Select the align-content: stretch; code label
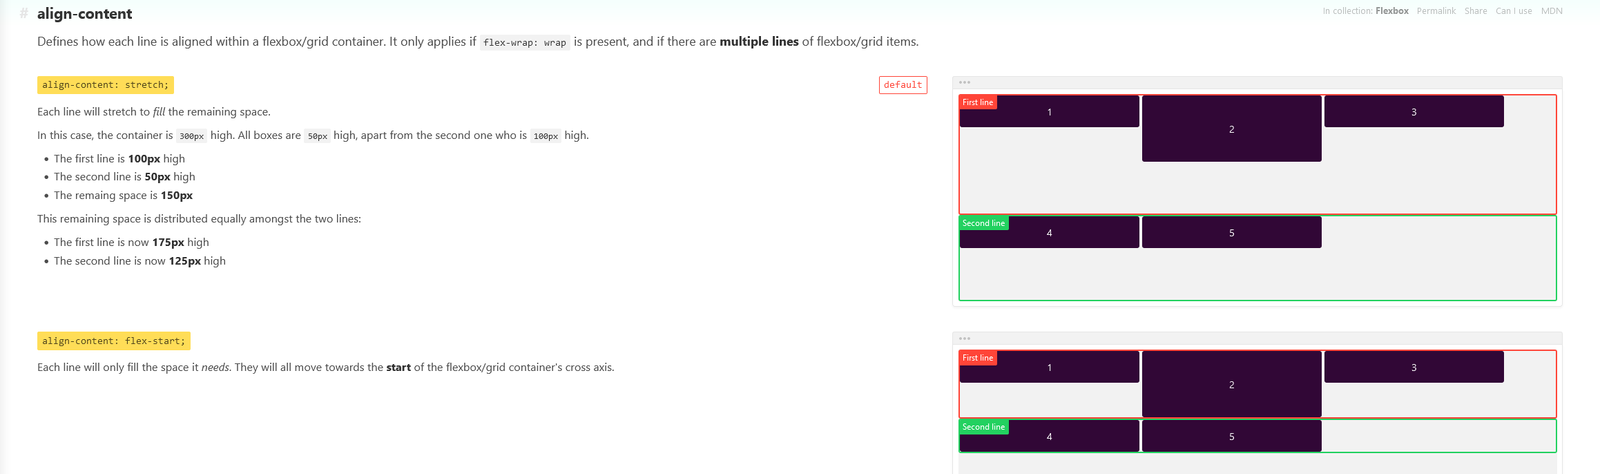Viewport: 1600px width, 474px height. point(105,85)
